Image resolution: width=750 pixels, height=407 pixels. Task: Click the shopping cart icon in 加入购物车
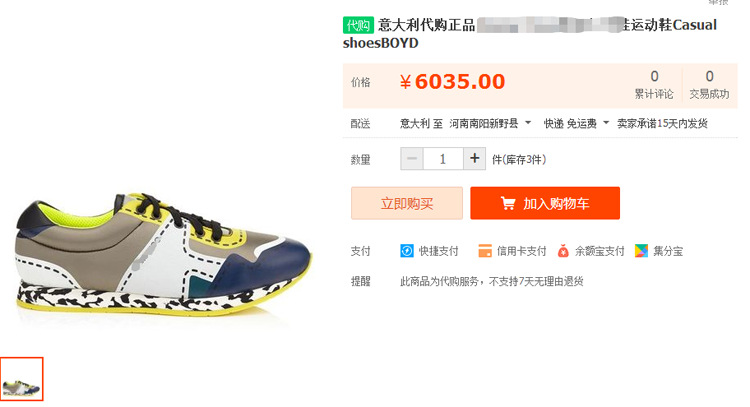click(508, 203)
